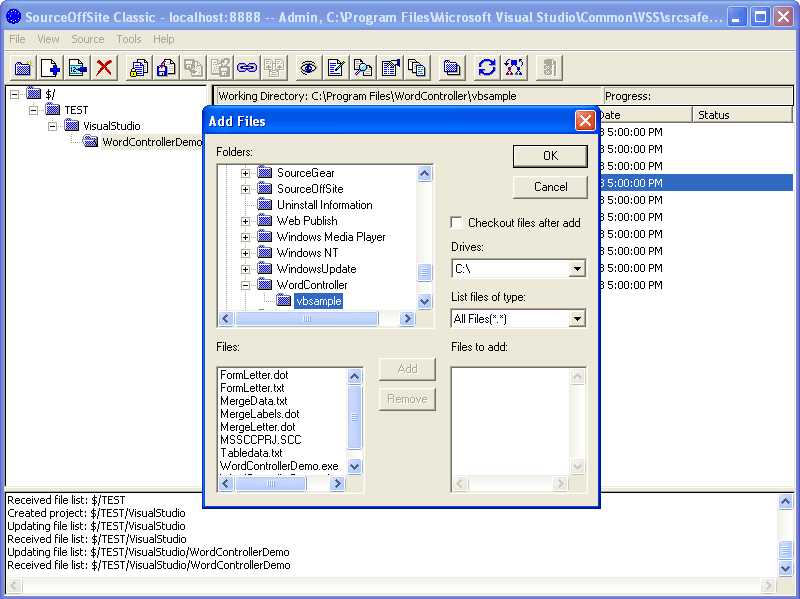Open the Tools menu
The height and width of the screenshot is (599, 800).
(129, 39)
